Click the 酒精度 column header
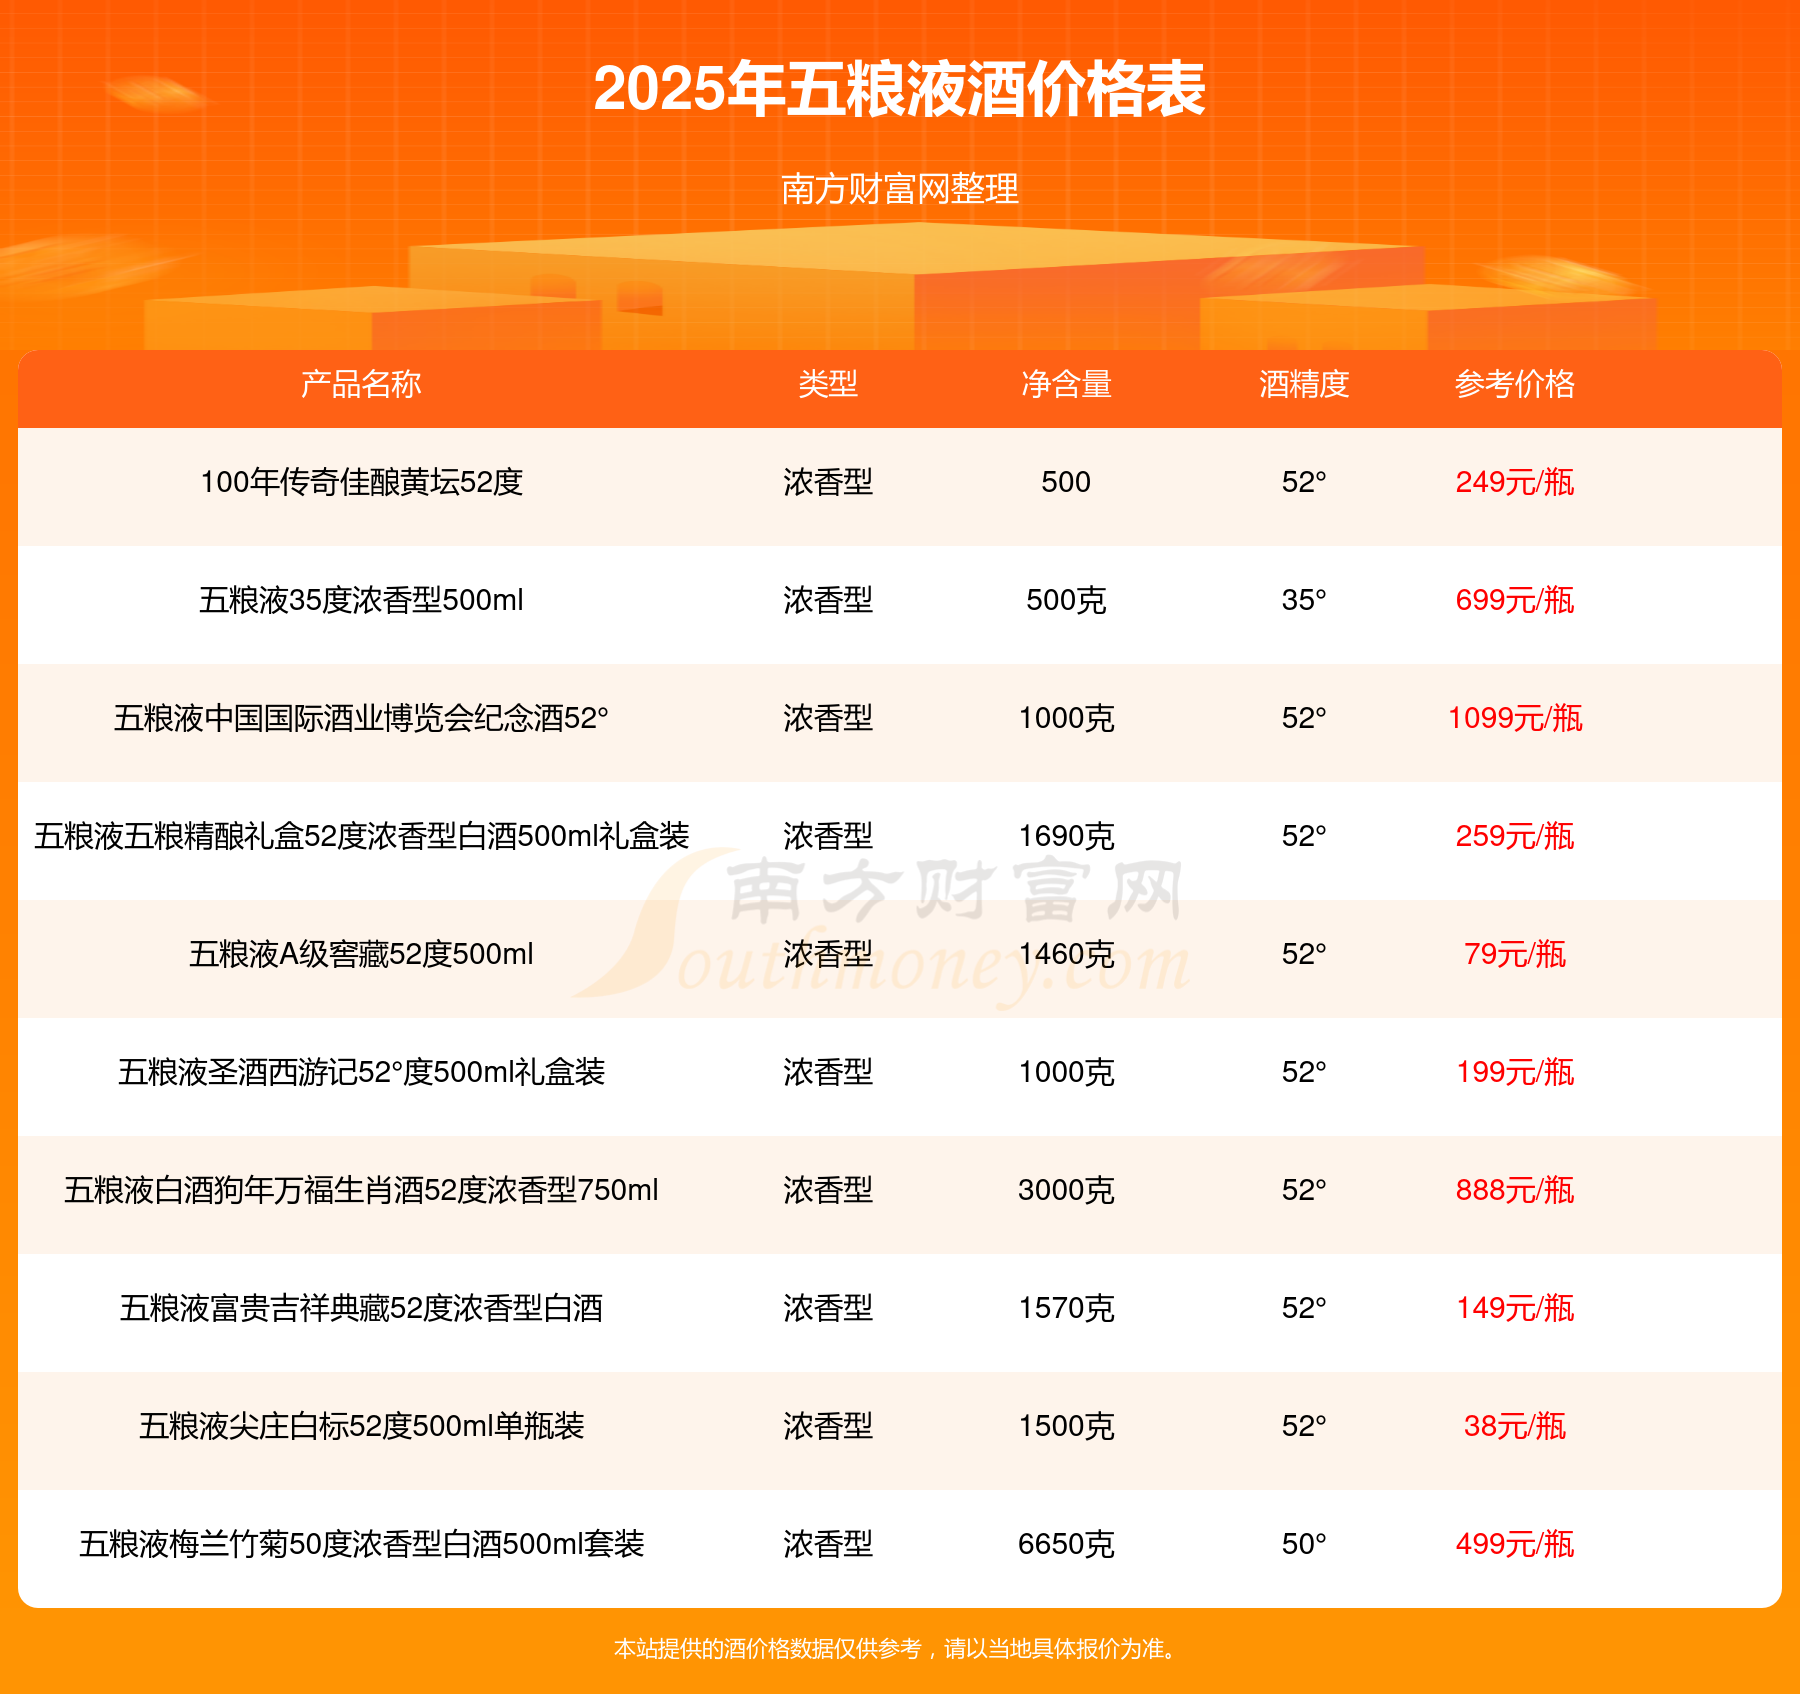1800x1694 pixels. 1304,384
